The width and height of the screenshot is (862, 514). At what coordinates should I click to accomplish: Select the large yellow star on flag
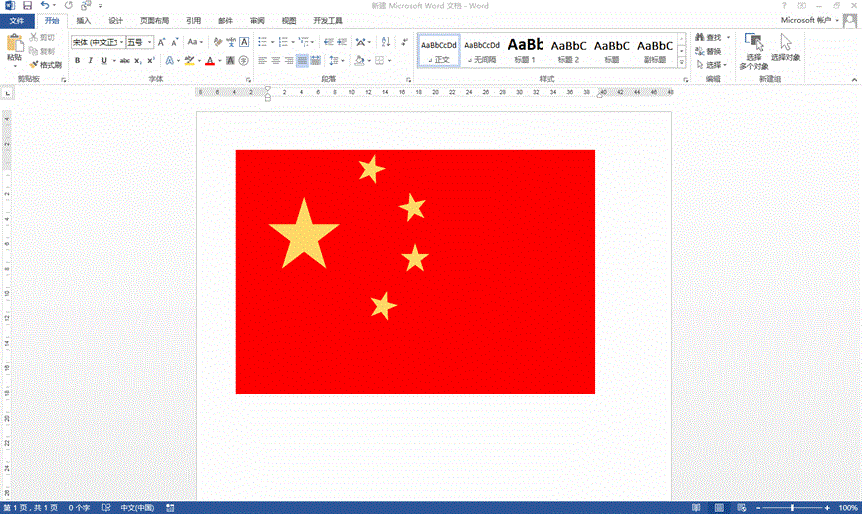303,234
